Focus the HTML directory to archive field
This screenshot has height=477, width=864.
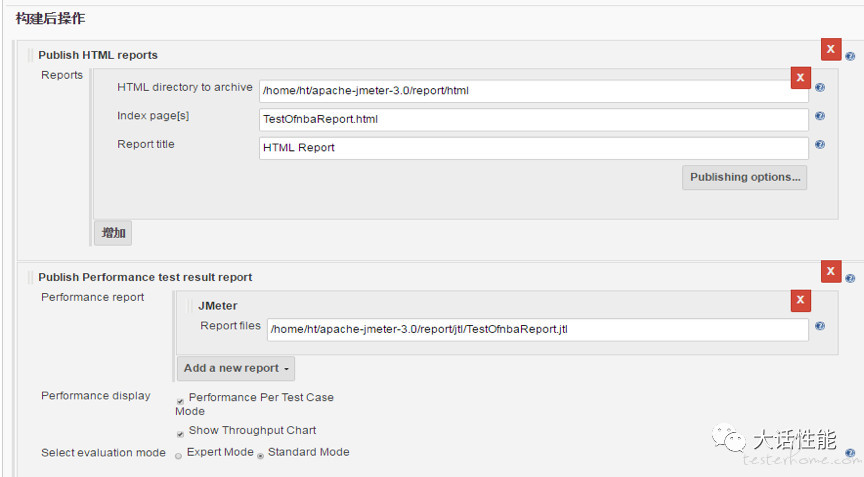(x=533, y=91)
